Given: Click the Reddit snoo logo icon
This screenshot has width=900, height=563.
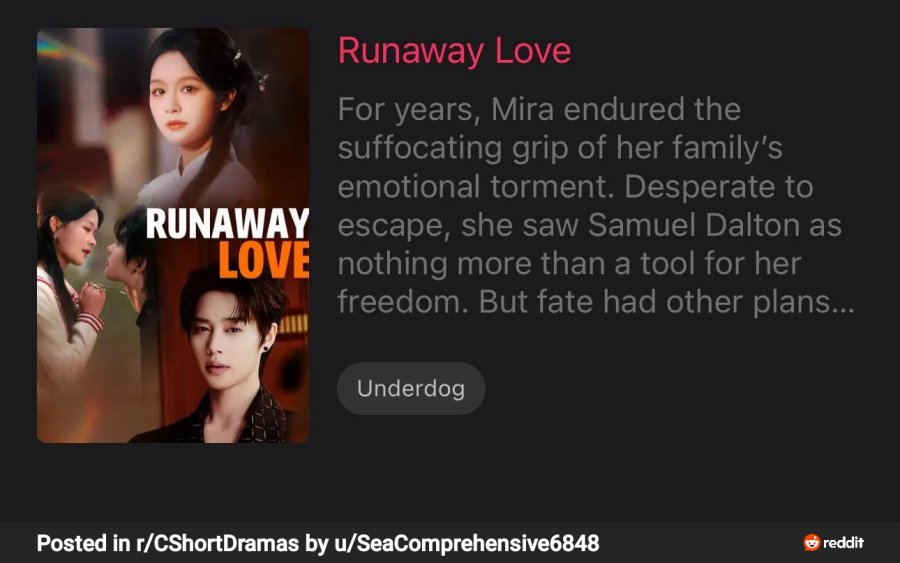Looking at the screenshot, I should (812, 542).
